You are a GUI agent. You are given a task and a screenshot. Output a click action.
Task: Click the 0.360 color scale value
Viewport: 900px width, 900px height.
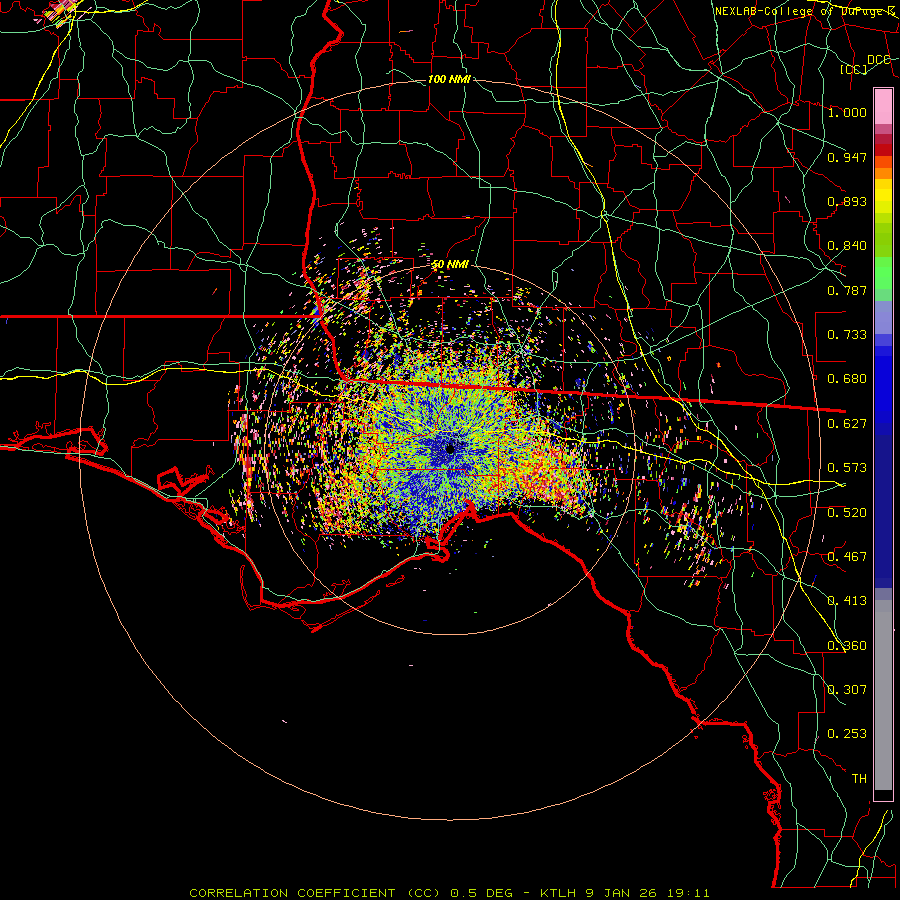pos(847,646)
